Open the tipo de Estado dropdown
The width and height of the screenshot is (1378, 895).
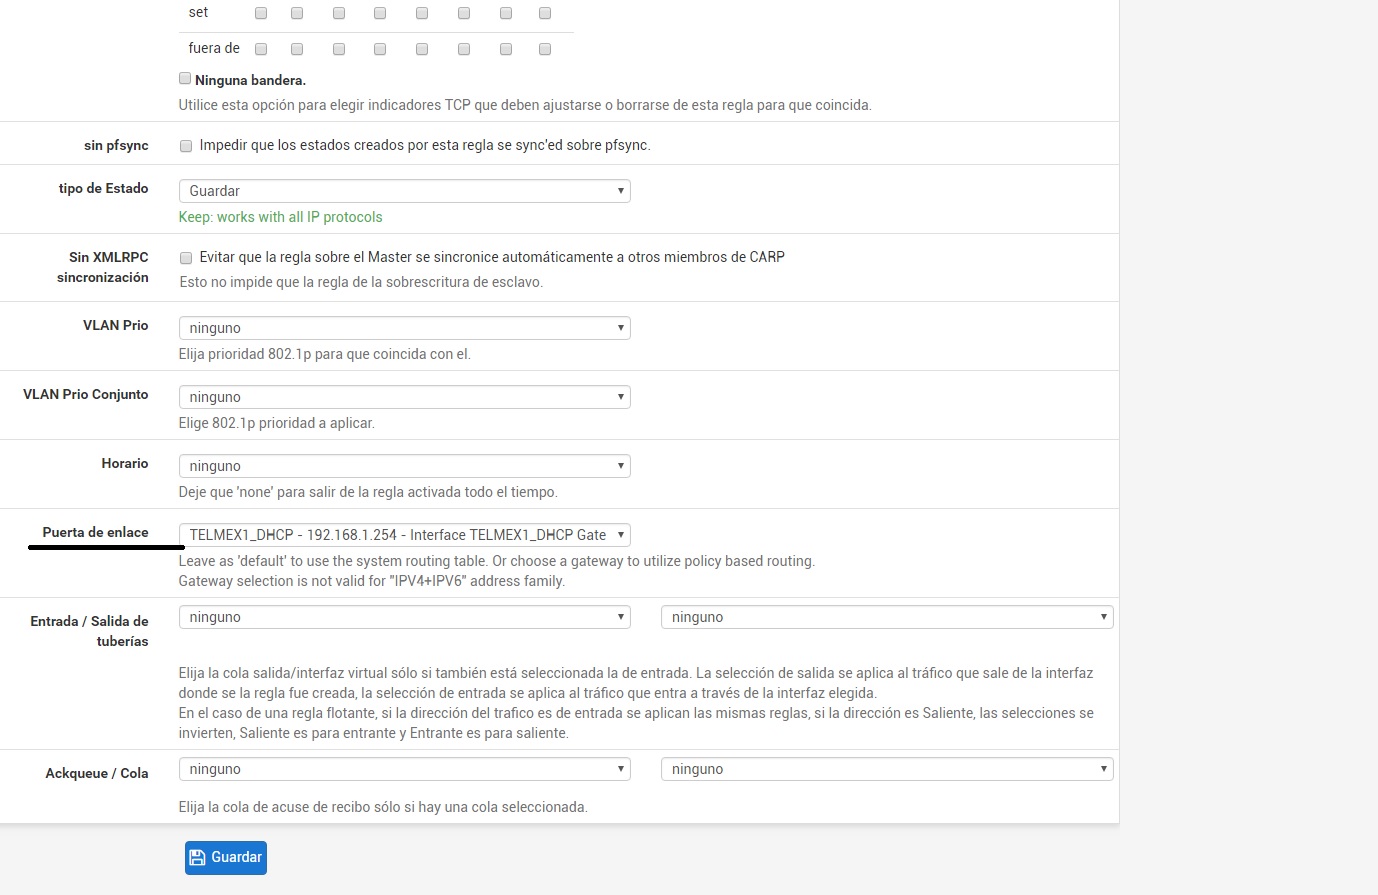pyautogui.click(x=404, y=191)
